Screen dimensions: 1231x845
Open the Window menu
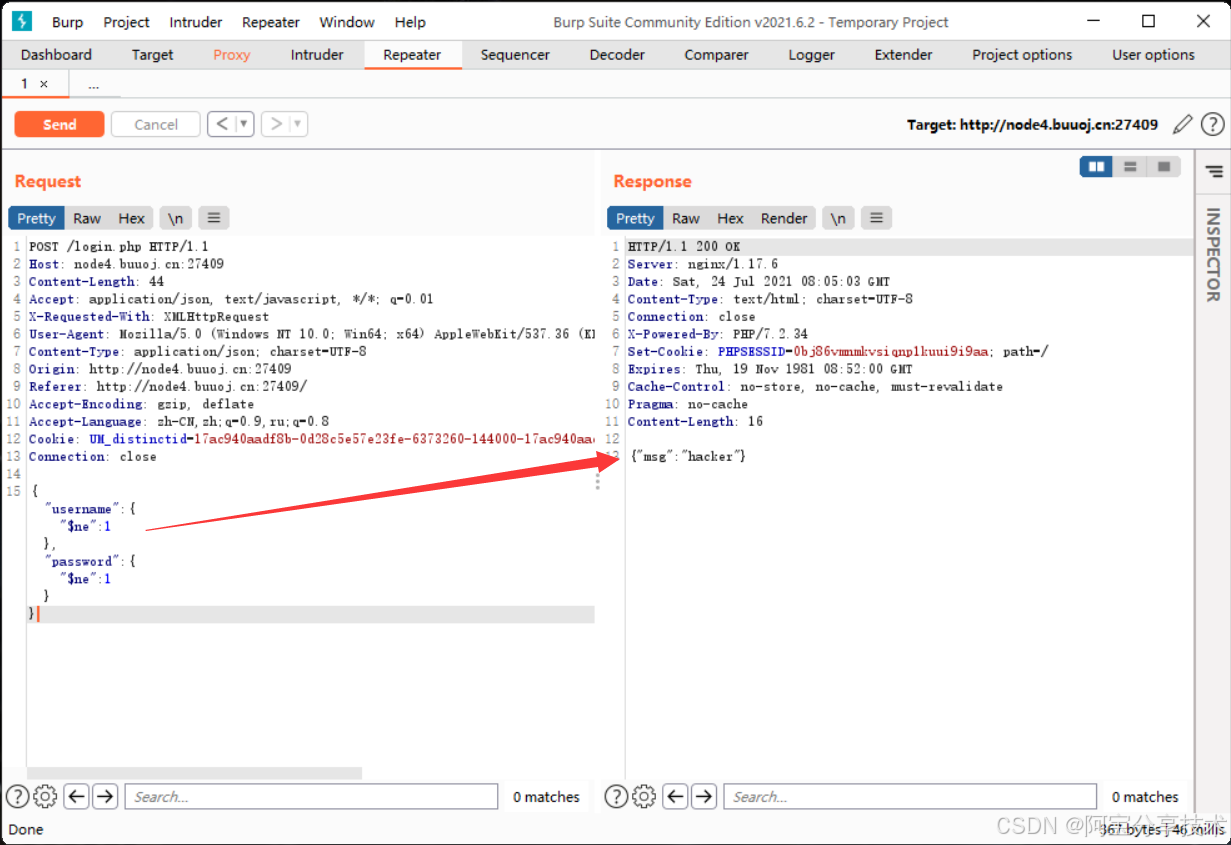pos(347,22)
